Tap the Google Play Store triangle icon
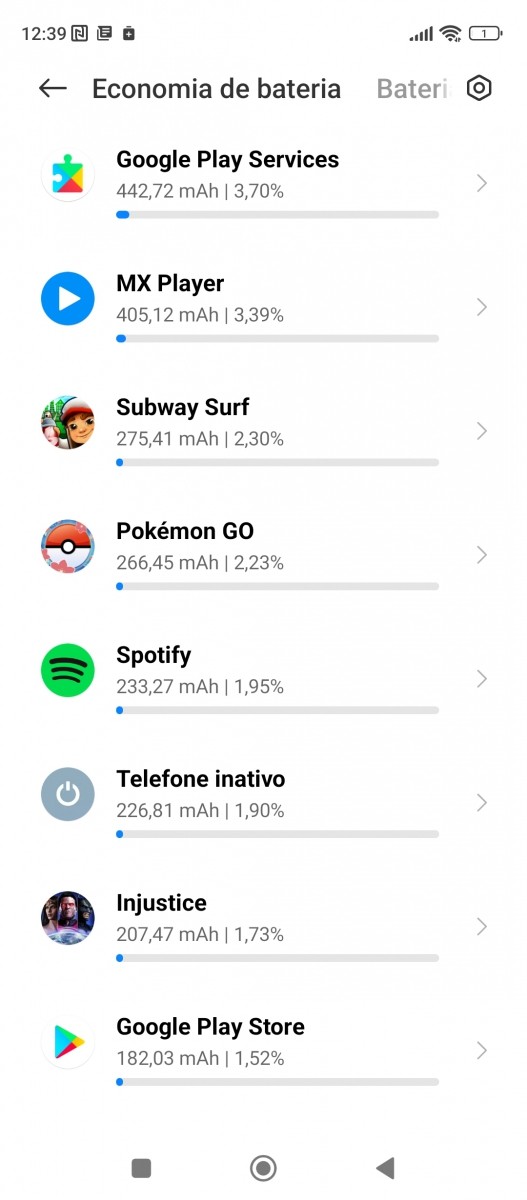This screenshot has height=1200, width=527. click(68, 1042)
